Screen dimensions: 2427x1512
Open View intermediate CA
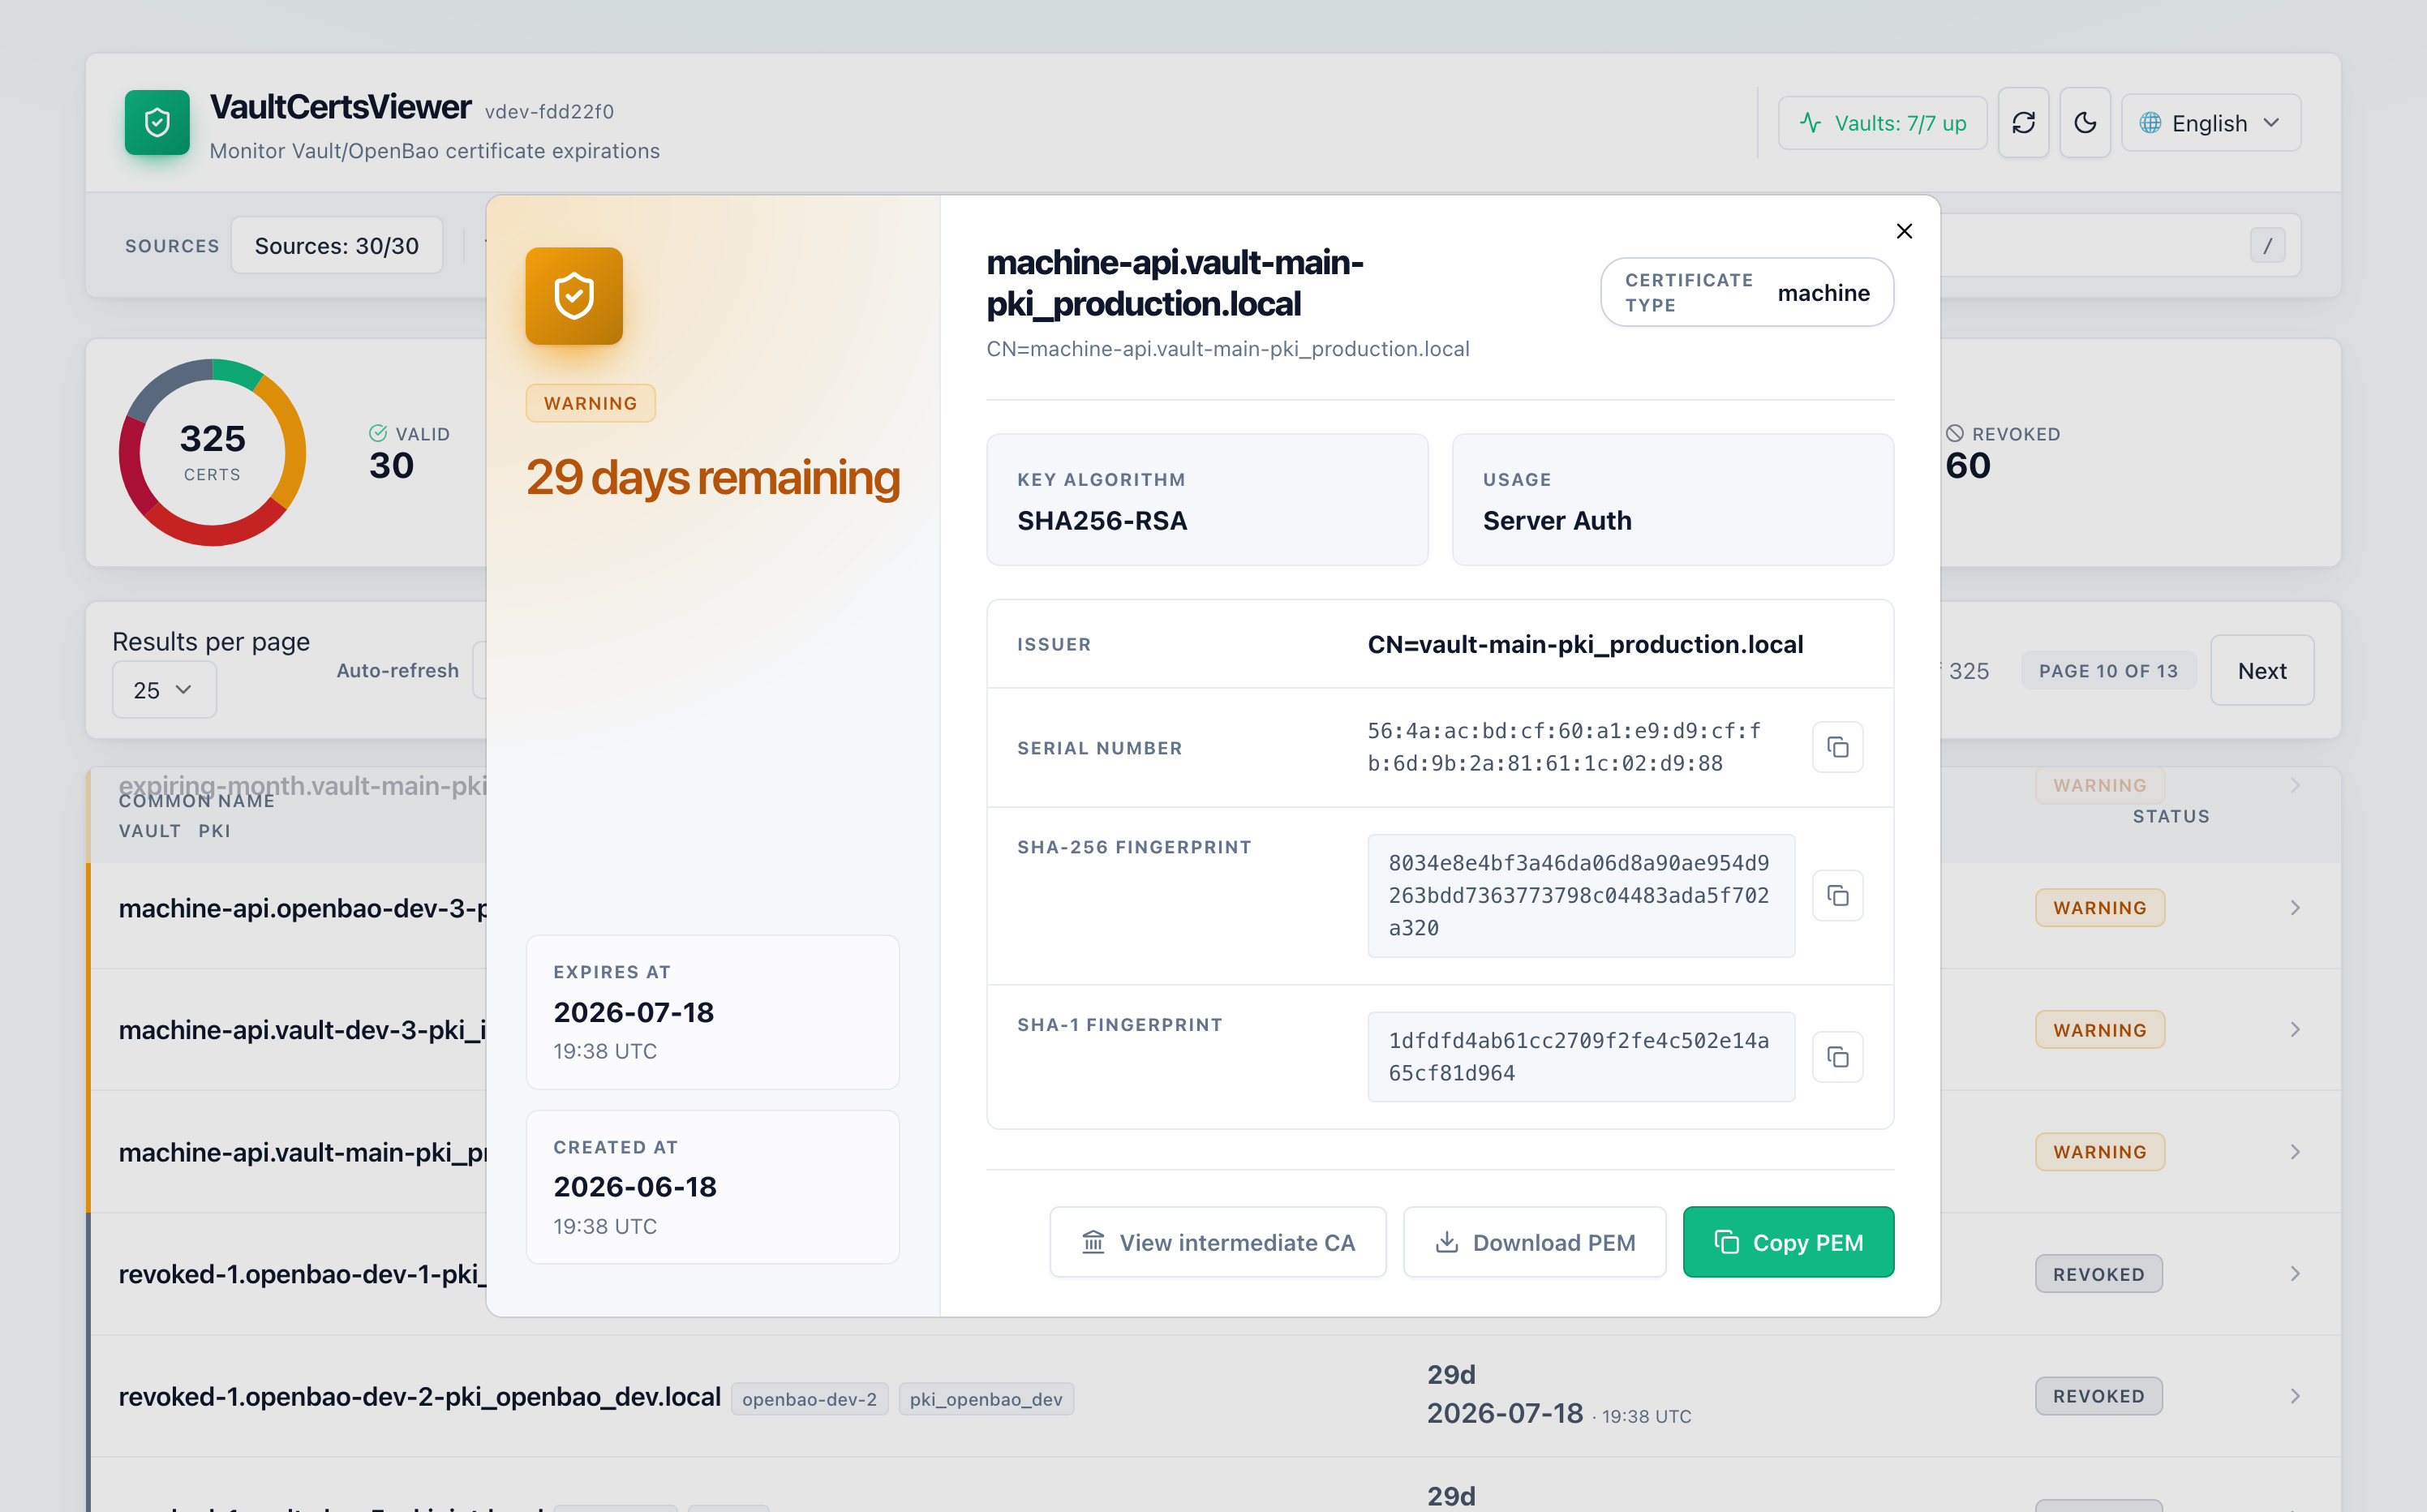[1217, 1242]
